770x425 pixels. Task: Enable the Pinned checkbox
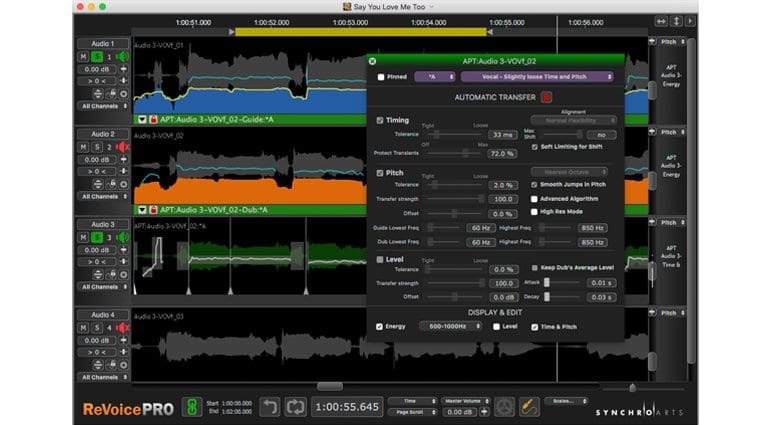pyautogui.click(x=381, y=77)
